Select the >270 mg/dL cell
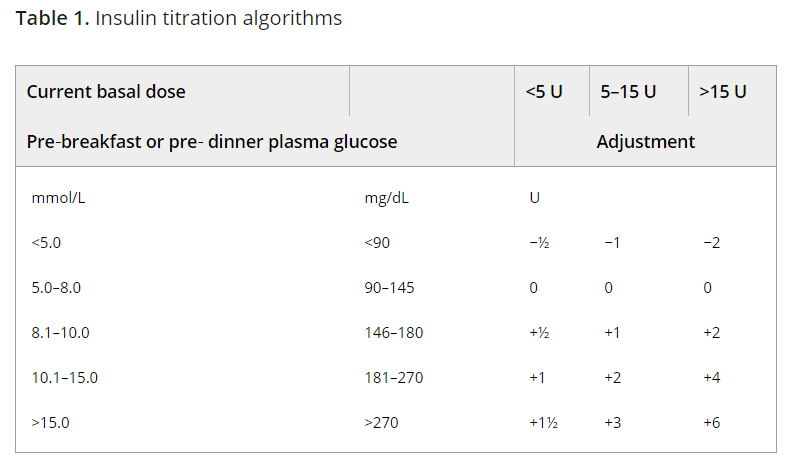Image resolution: width=796 pixels, height=466 pixels. coord(381,423)
